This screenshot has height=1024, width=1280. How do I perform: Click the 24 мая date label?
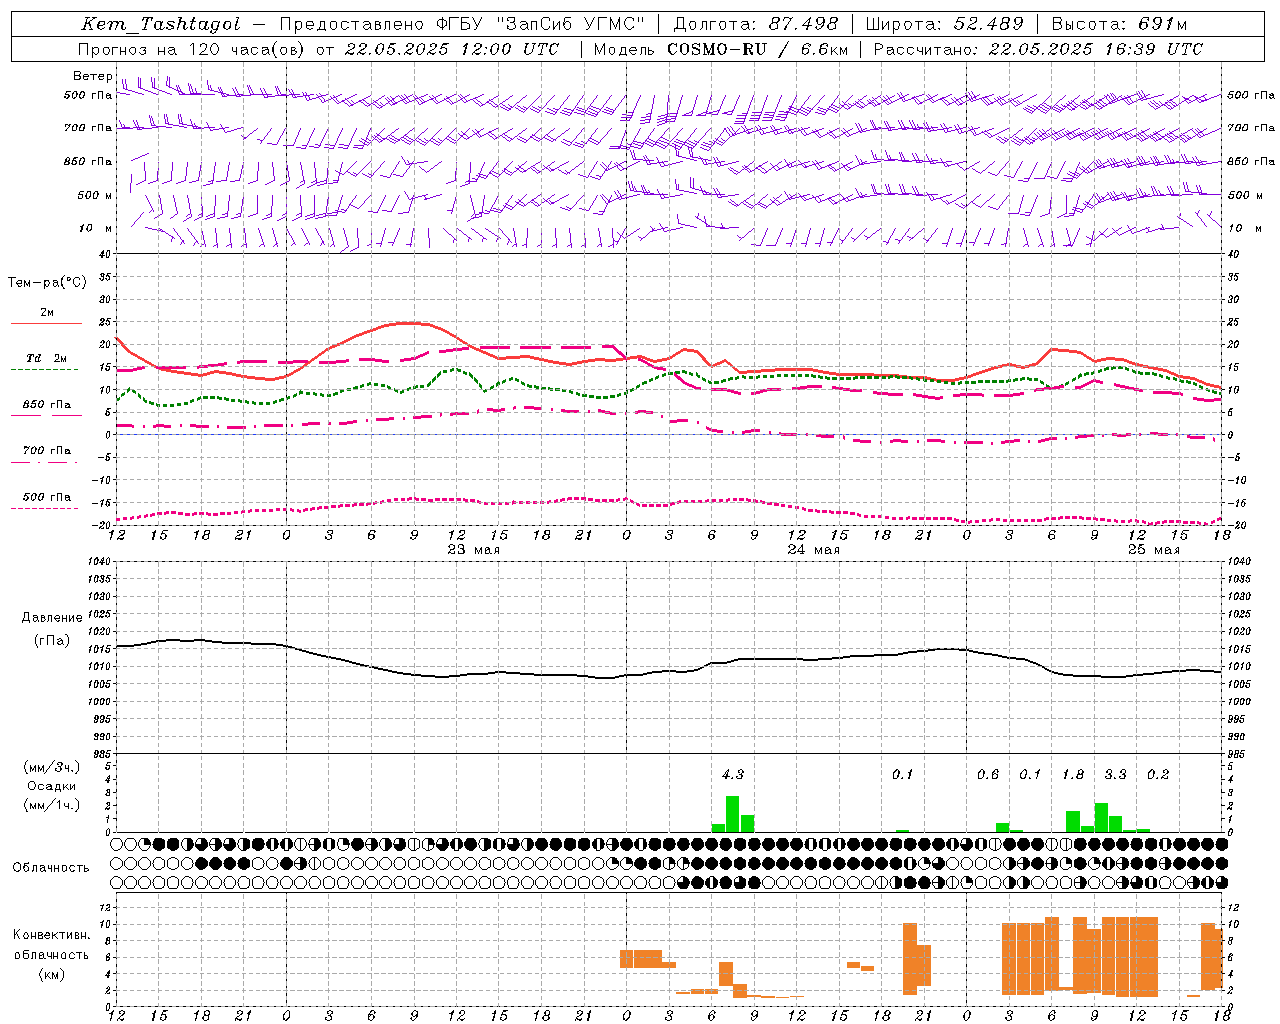click(x=813, y=550)
